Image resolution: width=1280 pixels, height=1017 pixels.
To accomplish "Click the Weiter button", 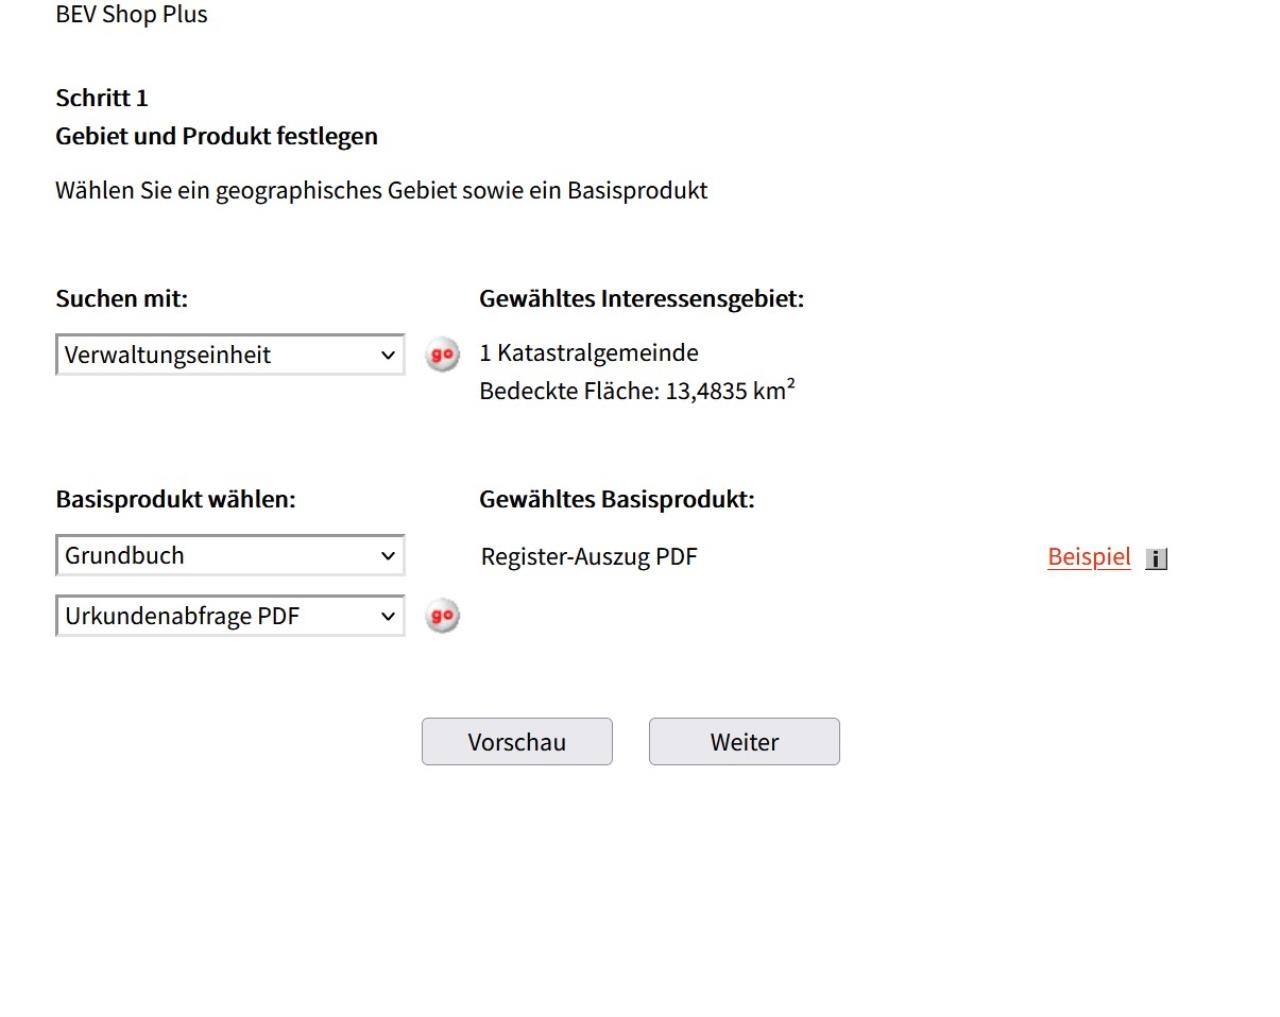I will [744, 742].
